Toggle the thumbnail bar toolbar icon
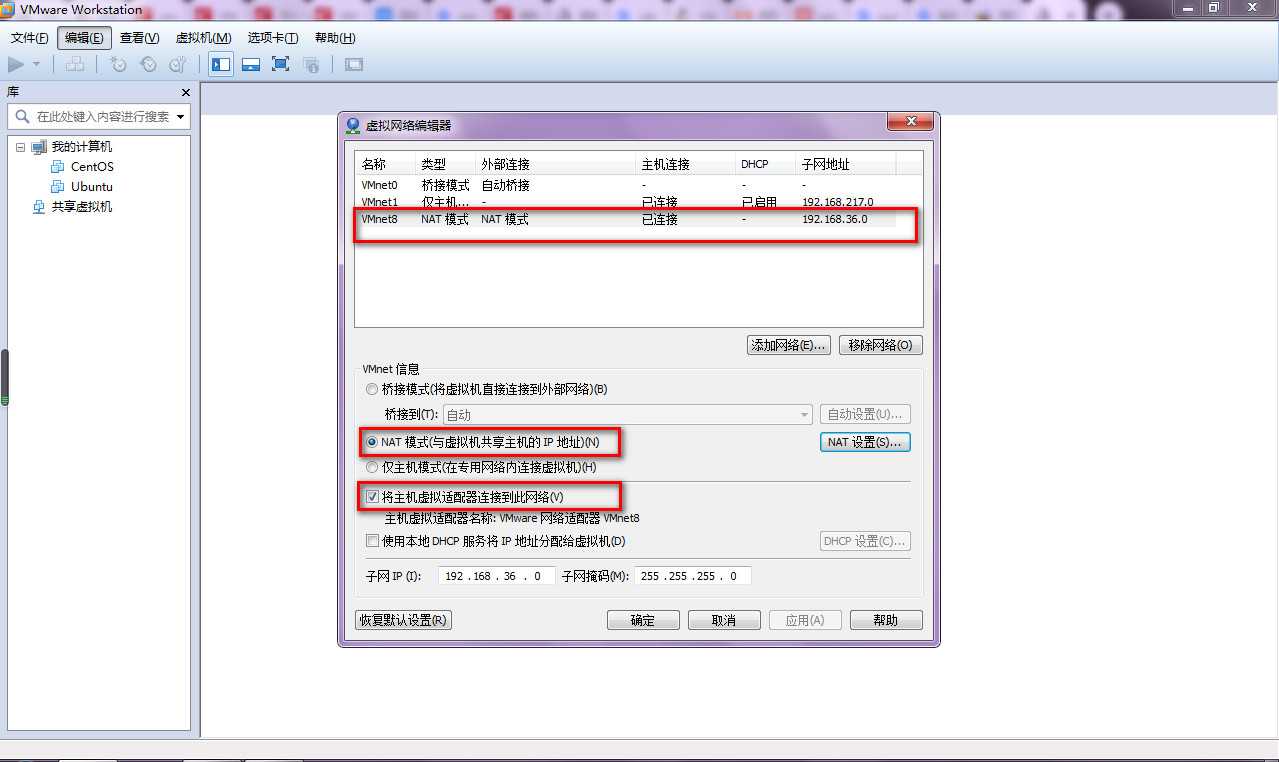 pos(251,64)
